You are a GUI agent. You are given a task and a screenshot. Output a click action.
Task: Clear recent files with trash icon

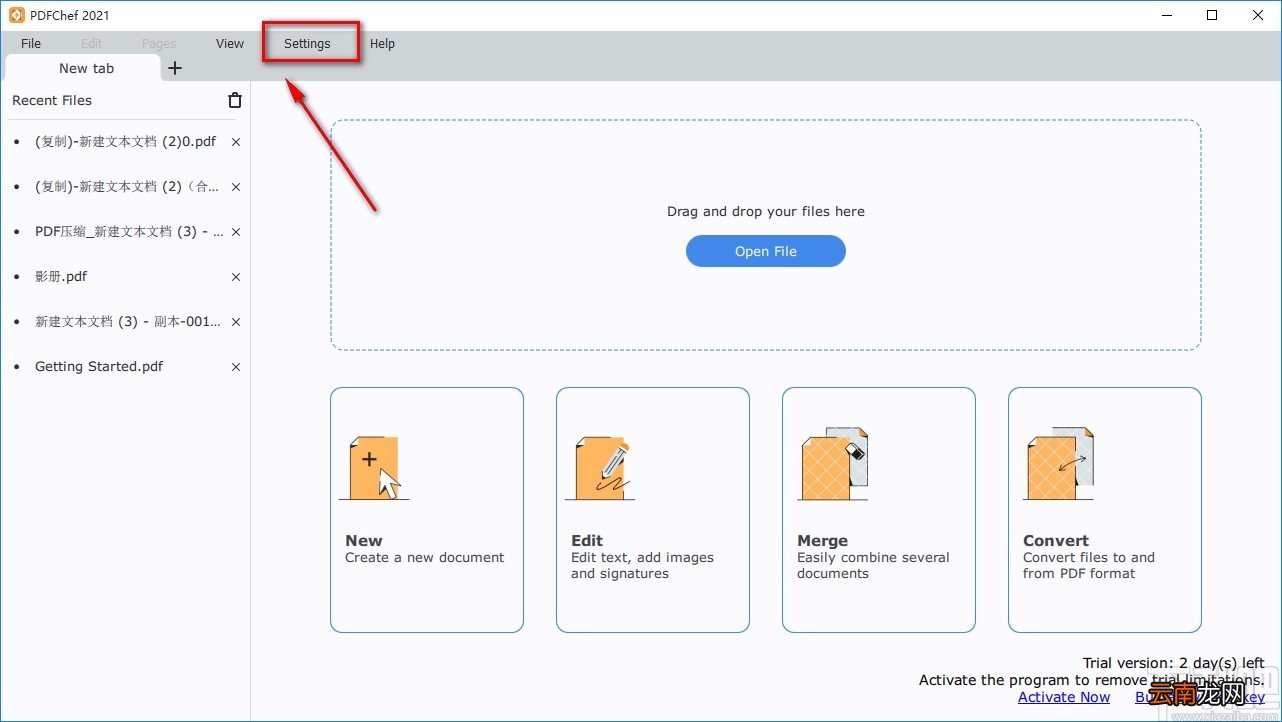[235, 100]
